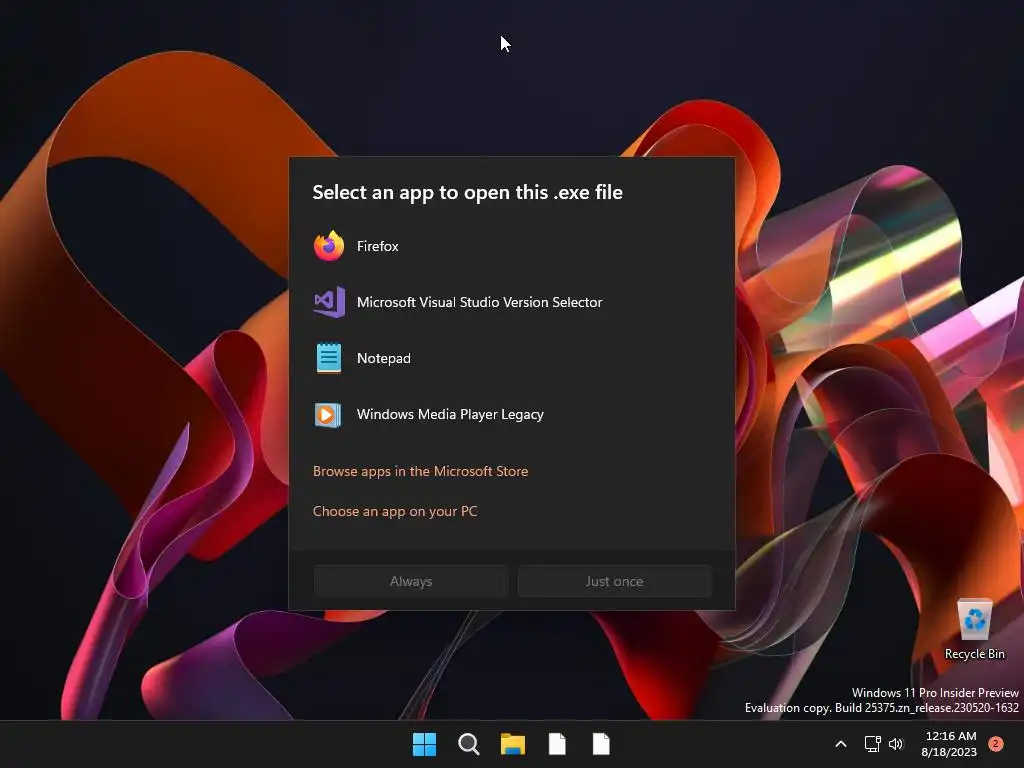Open the volume speaker tray icon
Image resolution: width=1024 pixels, height=768 pixels.
point(896,744)
